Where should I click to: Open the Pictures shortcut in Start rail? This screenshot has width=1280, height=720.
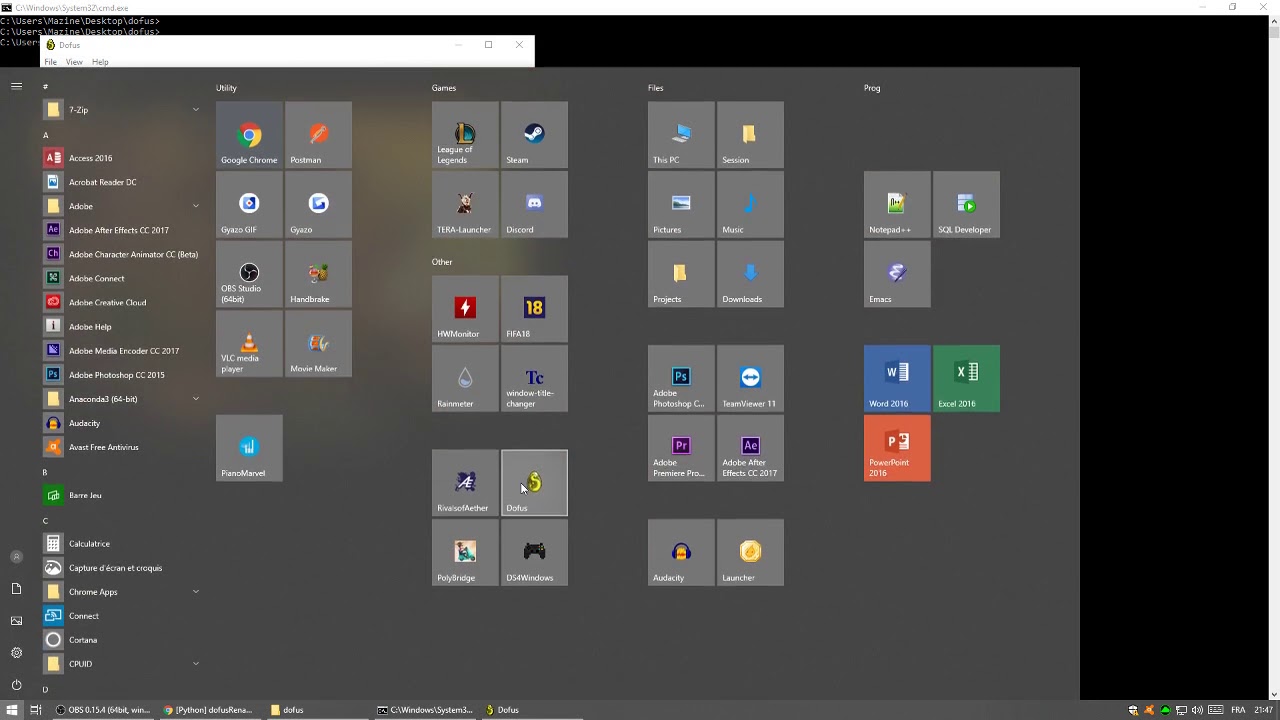pyautogui.click(x=16, y=621)
